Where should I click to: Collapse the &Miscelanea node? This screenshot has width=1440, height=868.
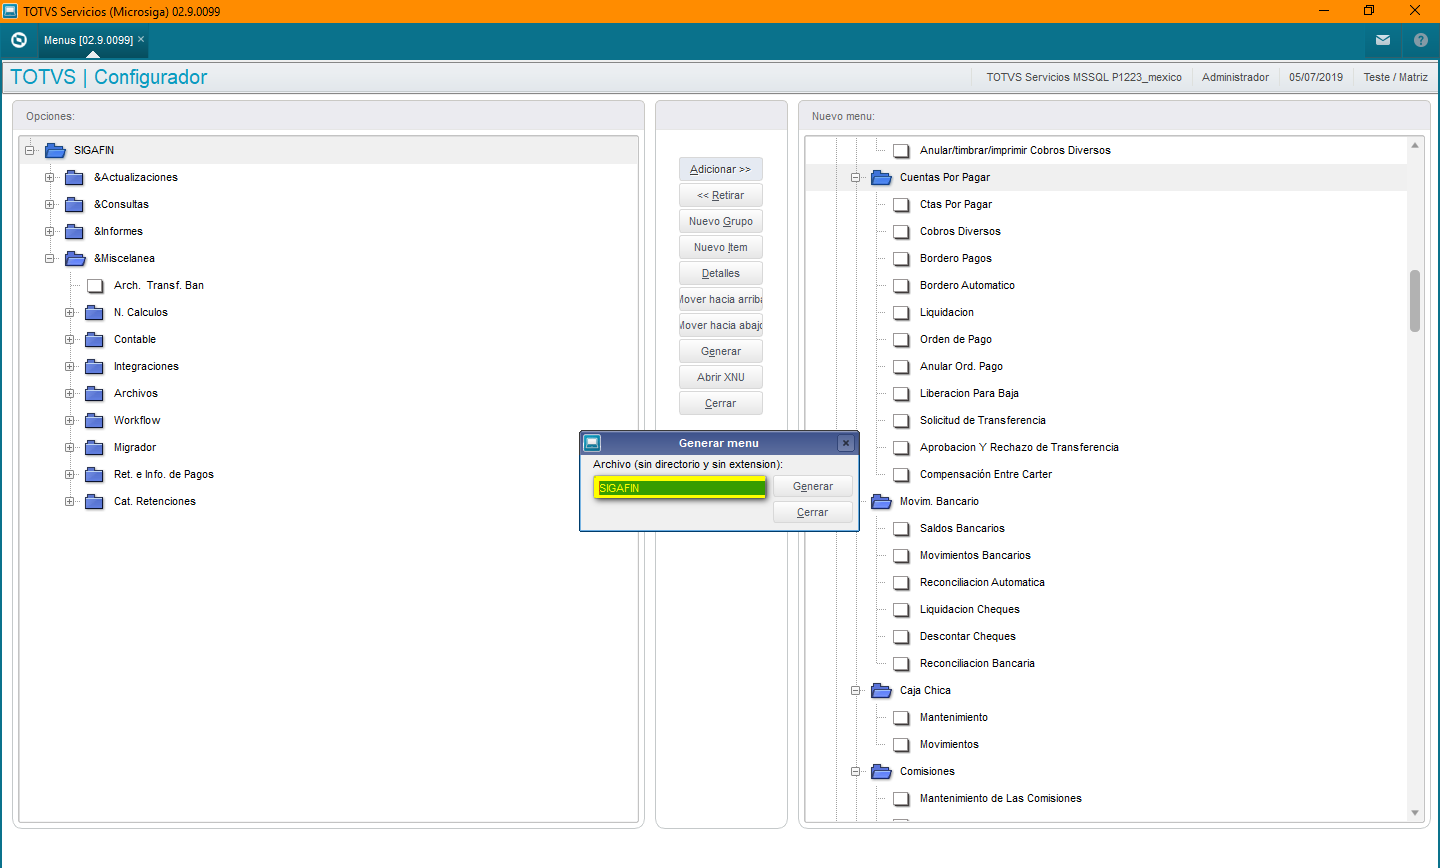[49, 258]
